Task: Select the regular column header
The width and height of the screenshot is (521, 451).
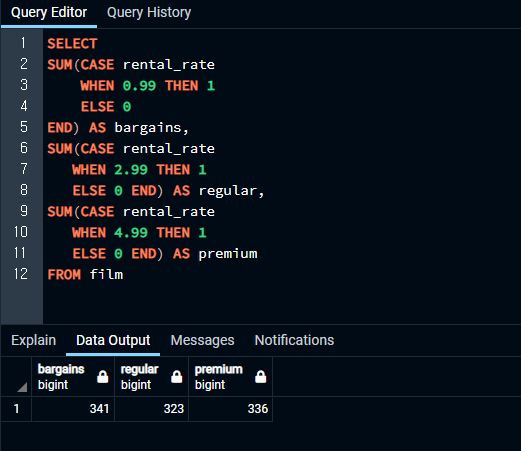Action: click(152, 377)
